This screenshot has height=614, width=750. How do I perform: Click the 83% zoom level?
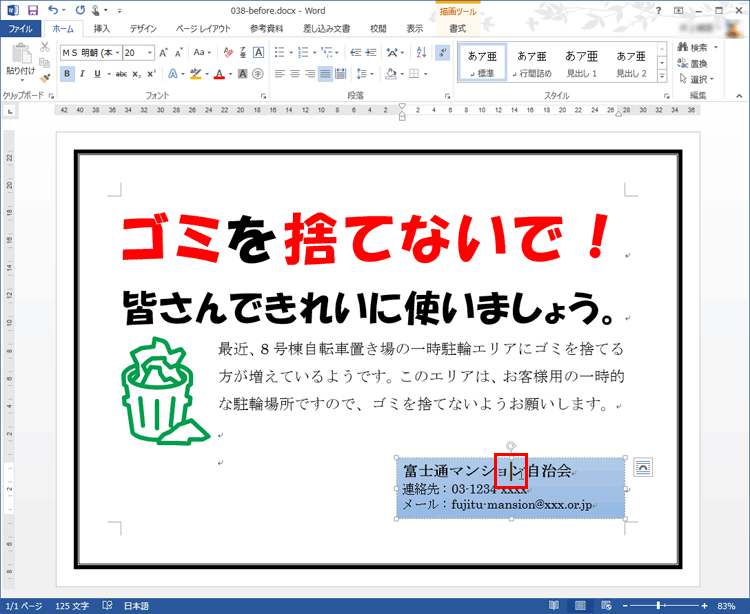pyautogui.click(x=726, y=606)
